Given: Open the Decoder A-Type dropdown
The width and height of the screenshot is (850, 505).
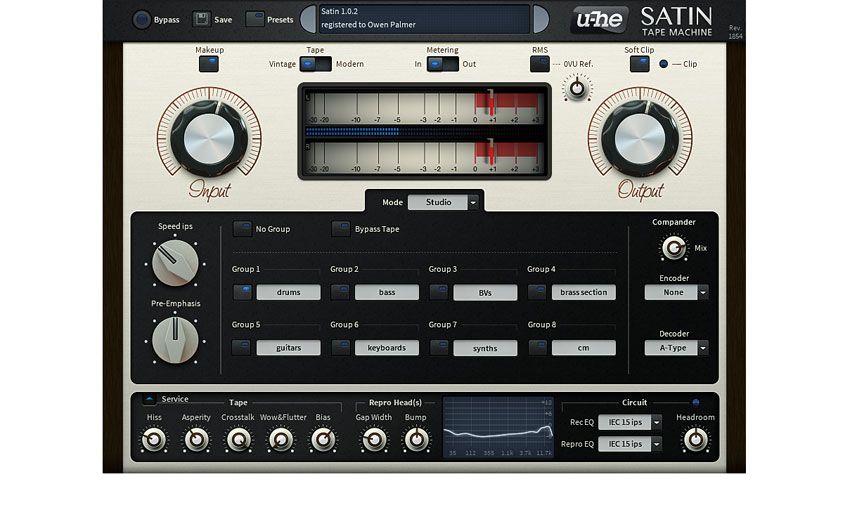Looking at the screenshot, I should (x=677, y=348).
